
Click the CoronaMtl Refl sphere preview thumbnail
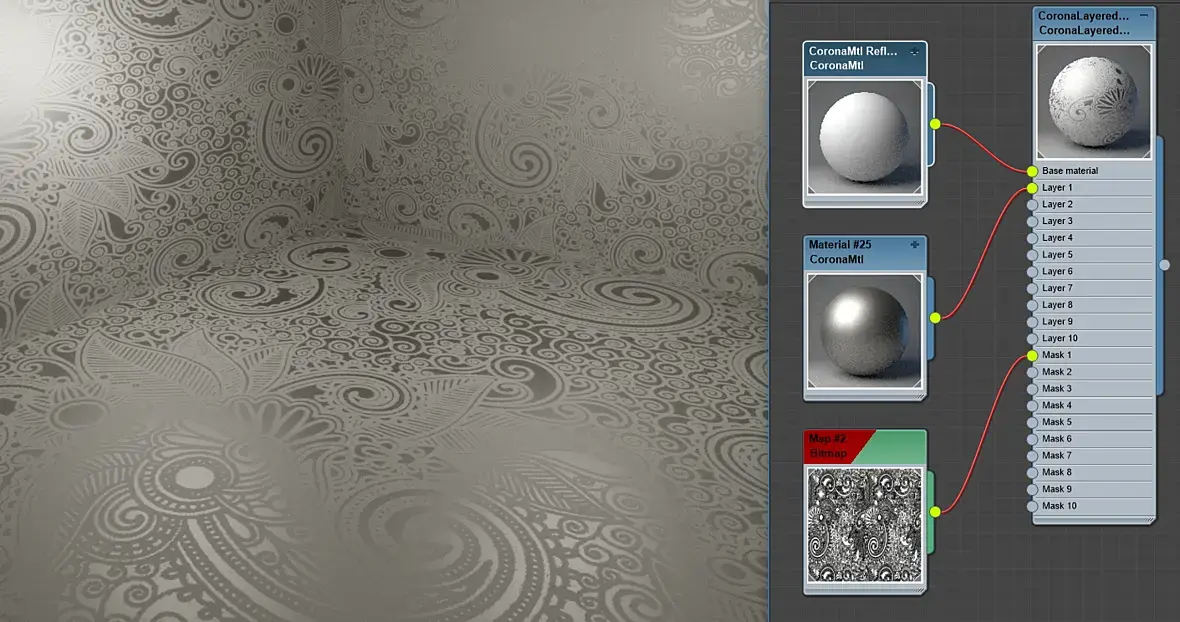pos(865,138)
